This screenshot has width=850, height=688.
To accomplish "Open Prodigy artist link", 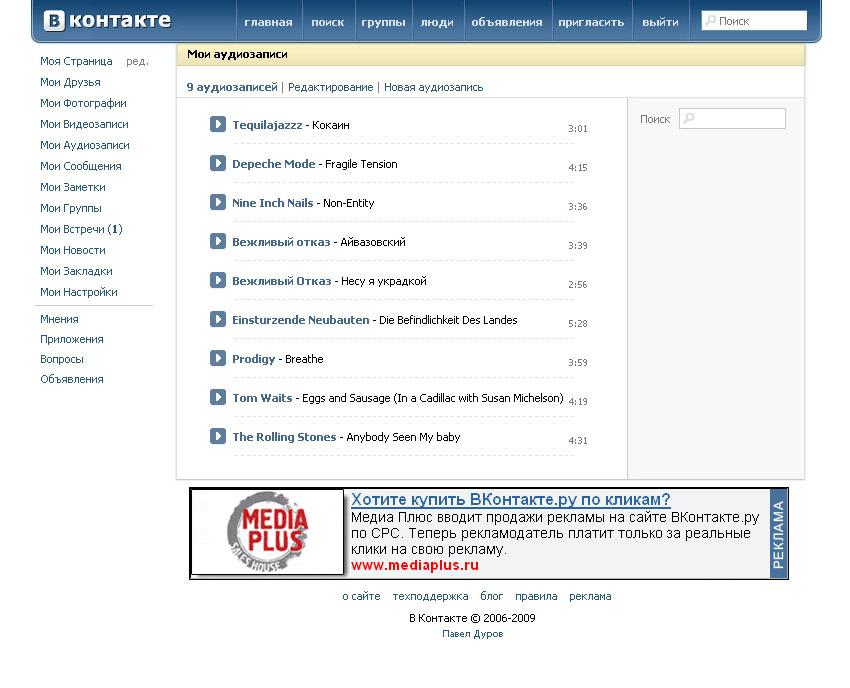I will pyautogui.click(x=254, y=359).
